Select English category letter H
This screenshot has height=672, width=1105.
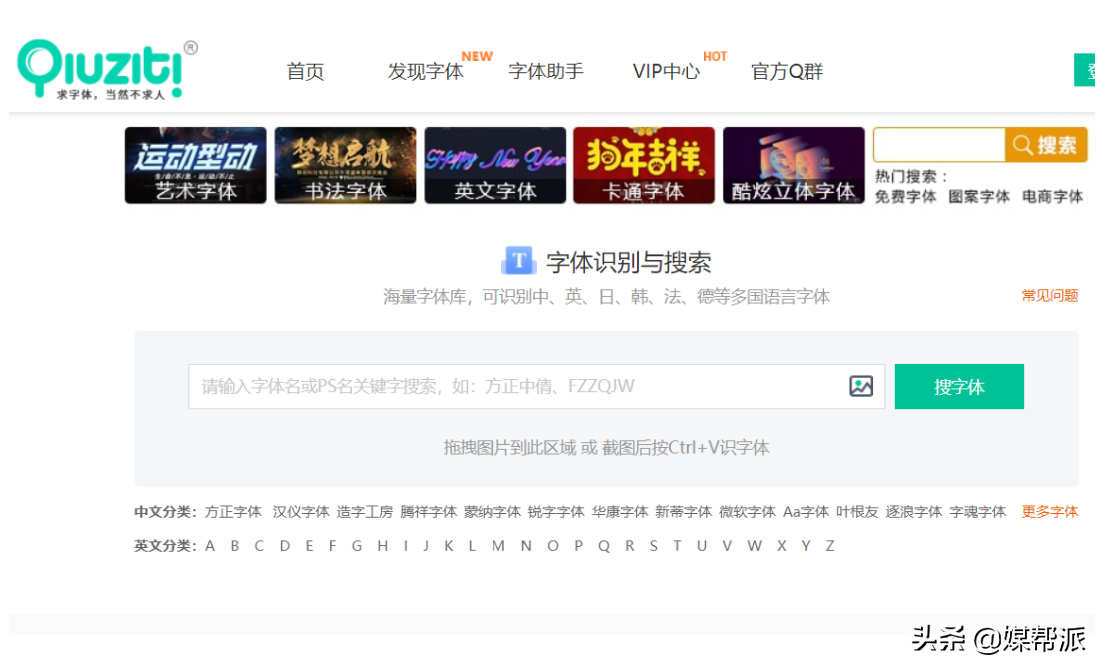point(383,546)
